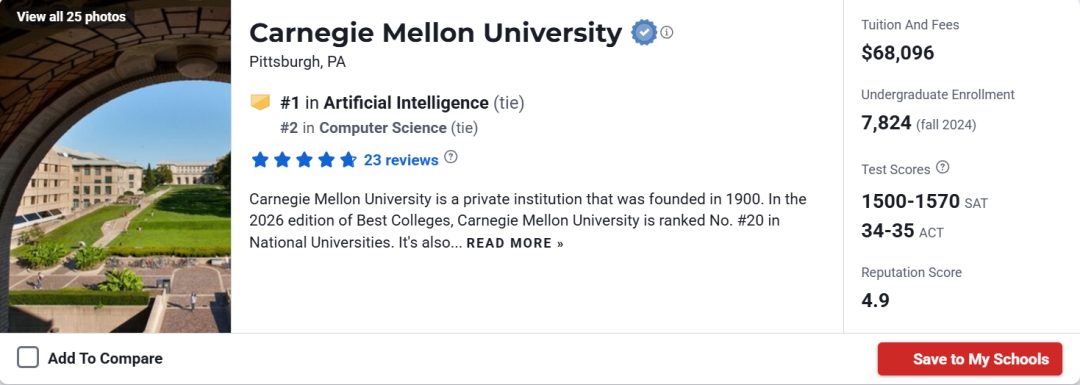Click the yellow ranking badge icon
Screen dimensions: 1080x385
[x=260, y=103]
